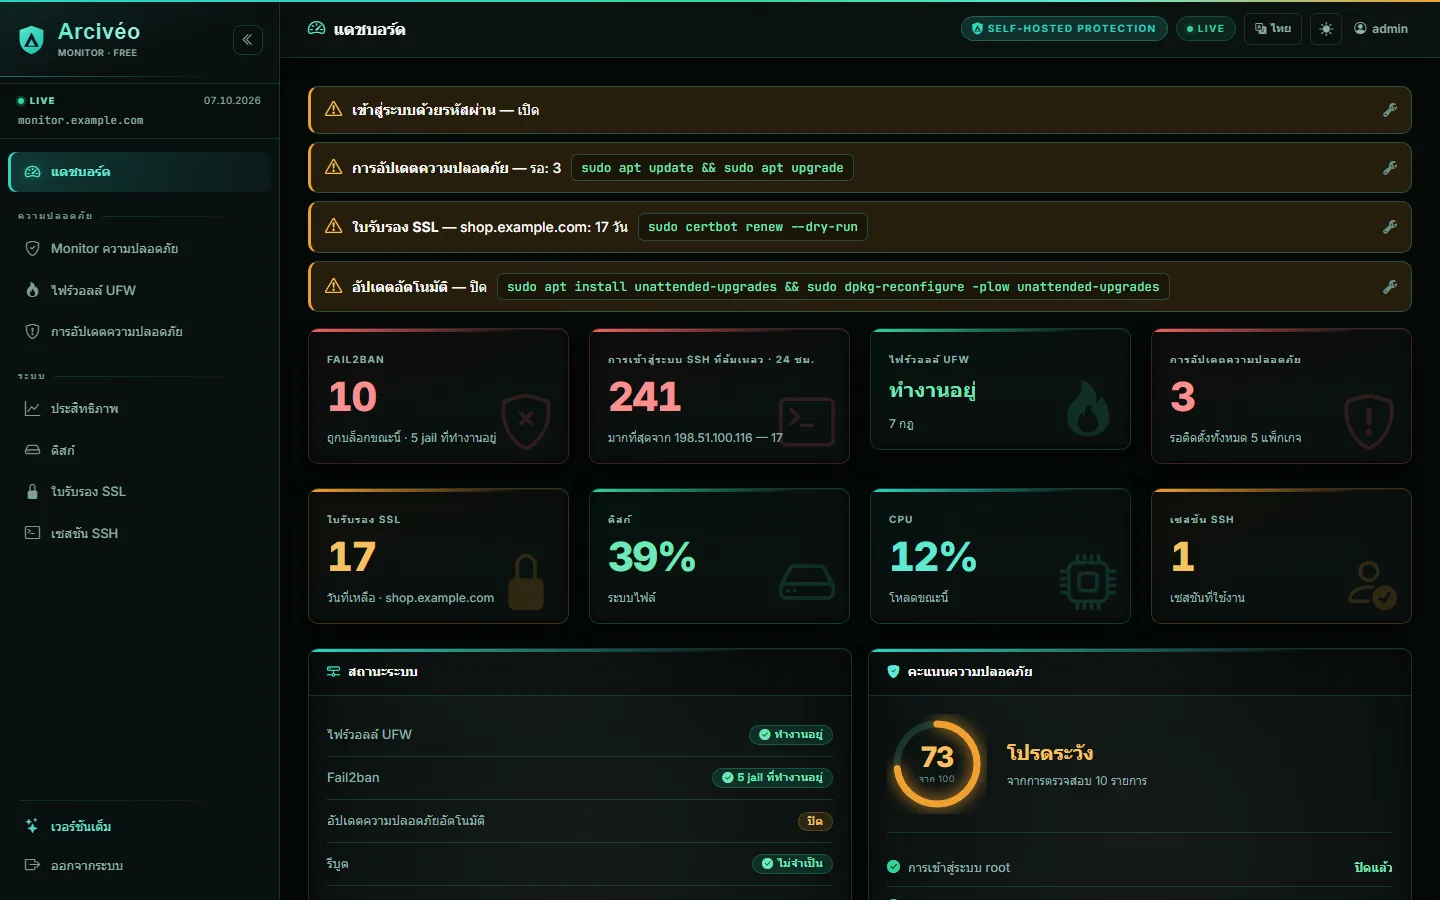1440x900 pixels.
Task: Click the ประสิทธิภาพ performance chart icon
Action: 32,409
